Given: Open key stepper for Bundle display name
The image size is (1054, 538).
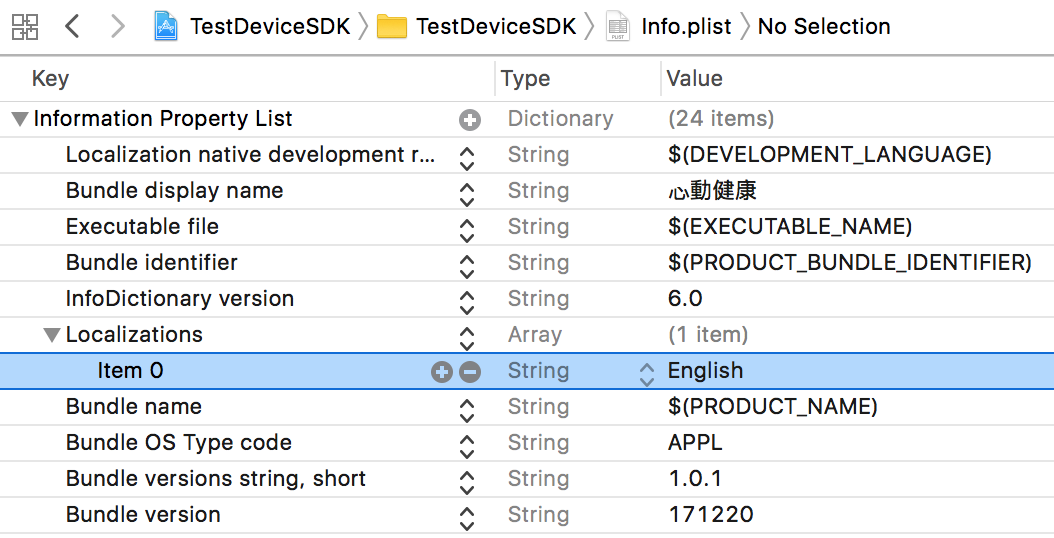Looking at the screenshot, I should click(x=466, y=192).
